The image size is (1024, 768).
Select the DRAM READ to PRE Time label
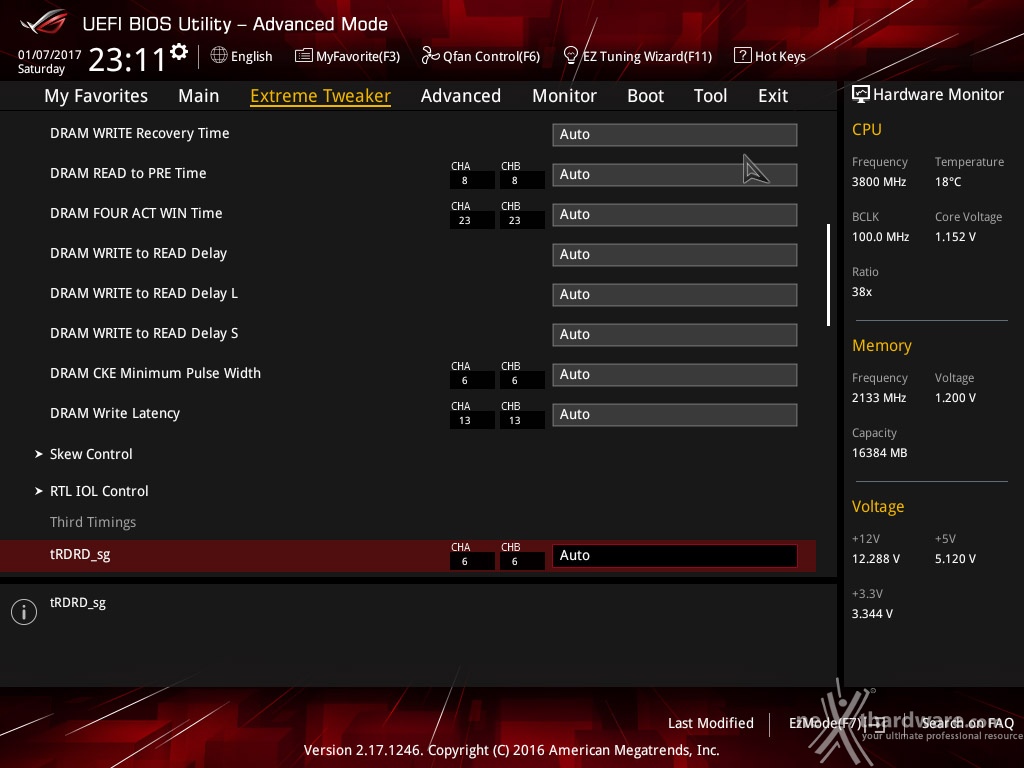tap(128, 173)
